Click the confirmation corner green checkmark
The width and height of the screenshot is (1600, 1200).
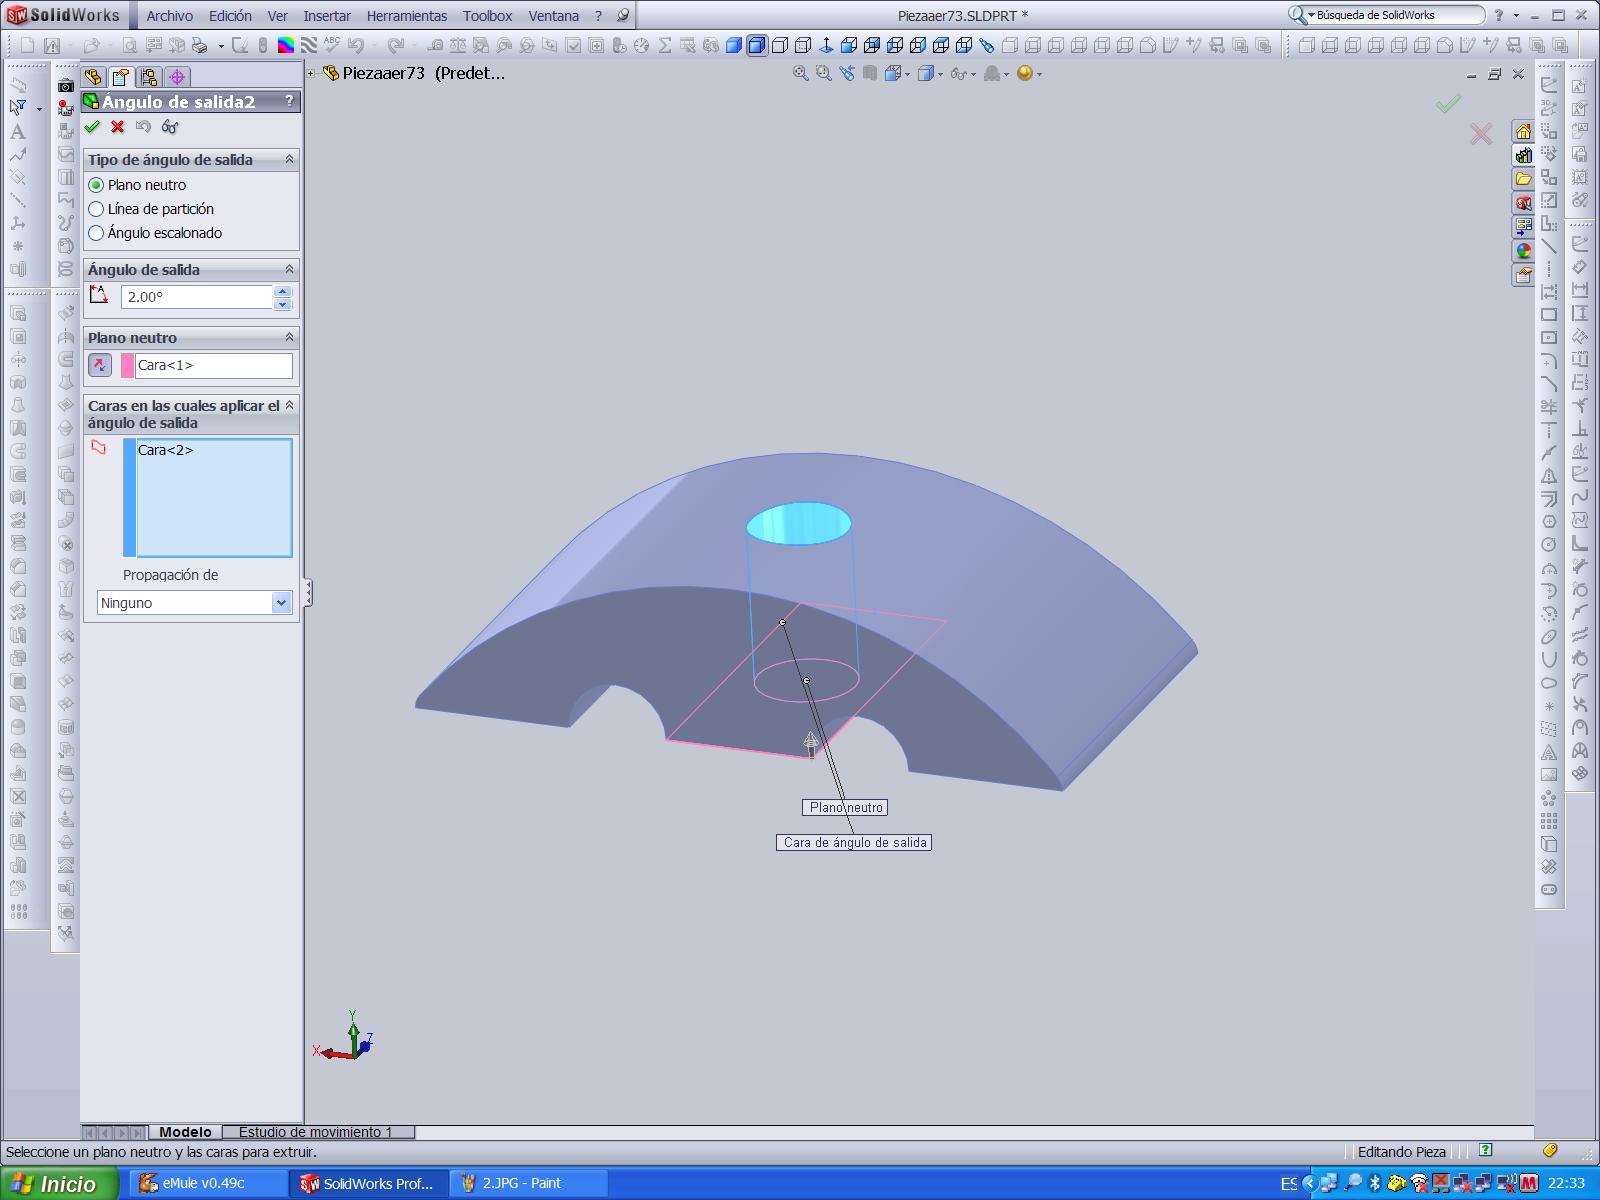(x=1448, y=103)
